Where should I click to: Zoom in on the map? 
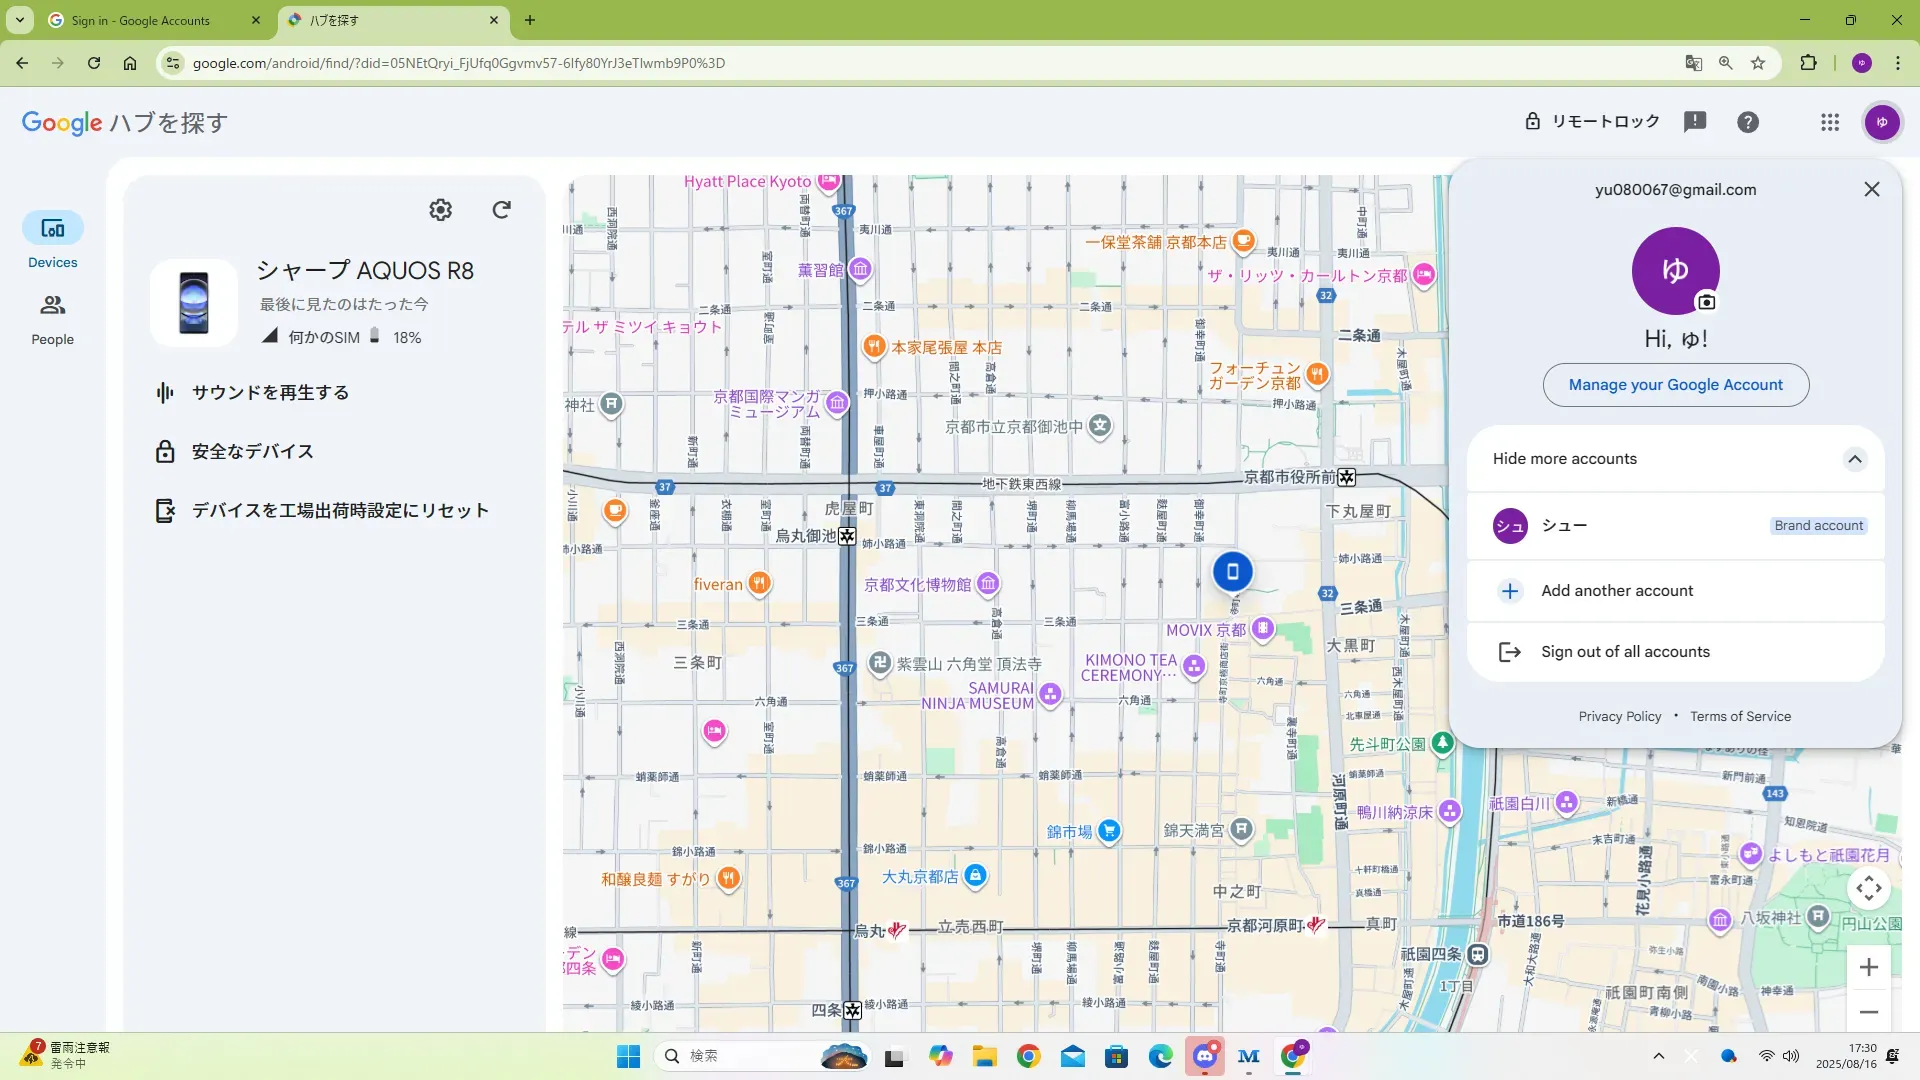1868,967
